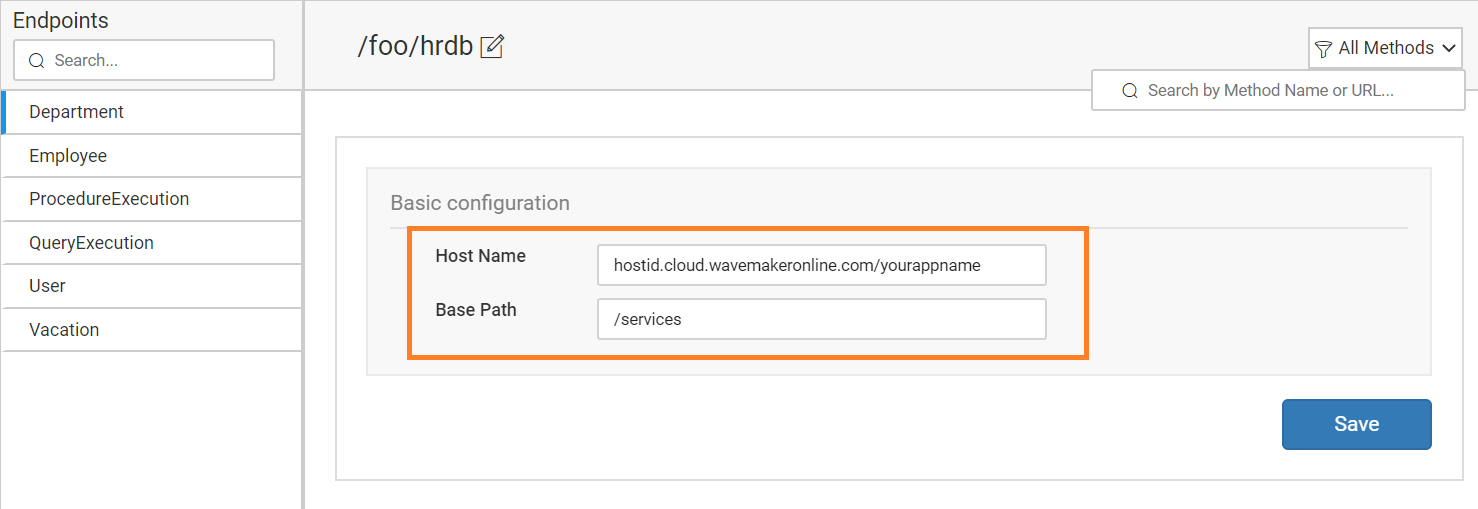Click the funnel filter icon
Viewport: 1478px width, 509px height.
pyautogui.click(x=1323, y=49)
